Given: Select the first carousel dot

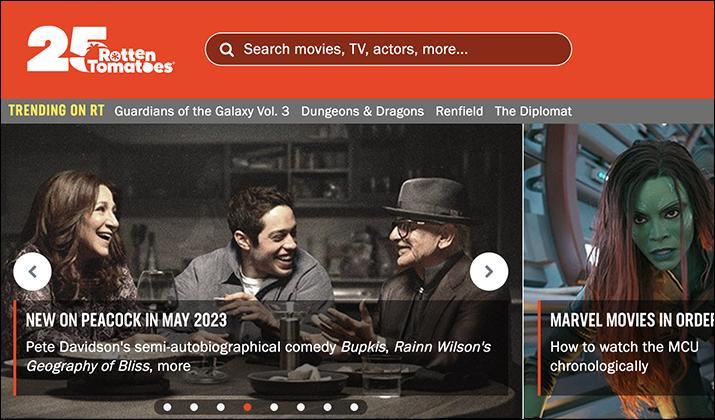Looking at the screenshot, I should tap(167, 407).
